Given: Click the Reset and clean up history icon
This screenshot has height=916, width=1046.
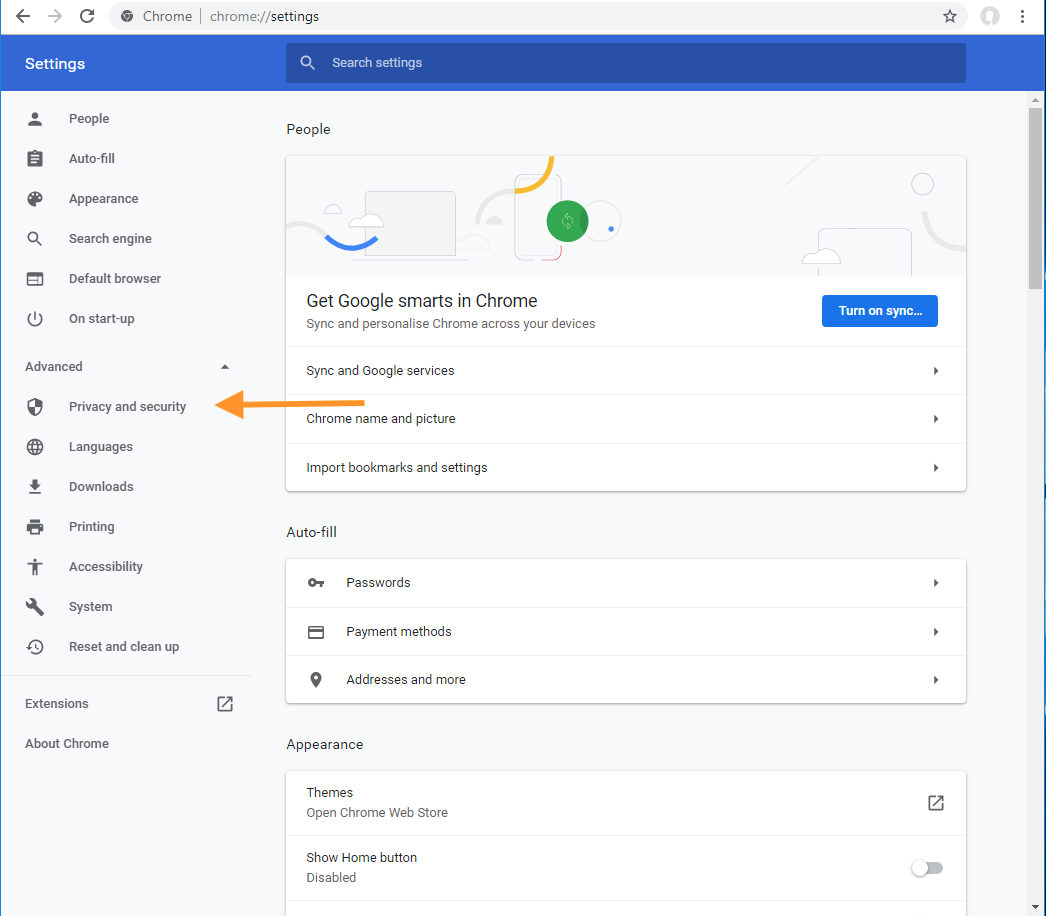Looking at the screenshot, I should coord(35,647).
